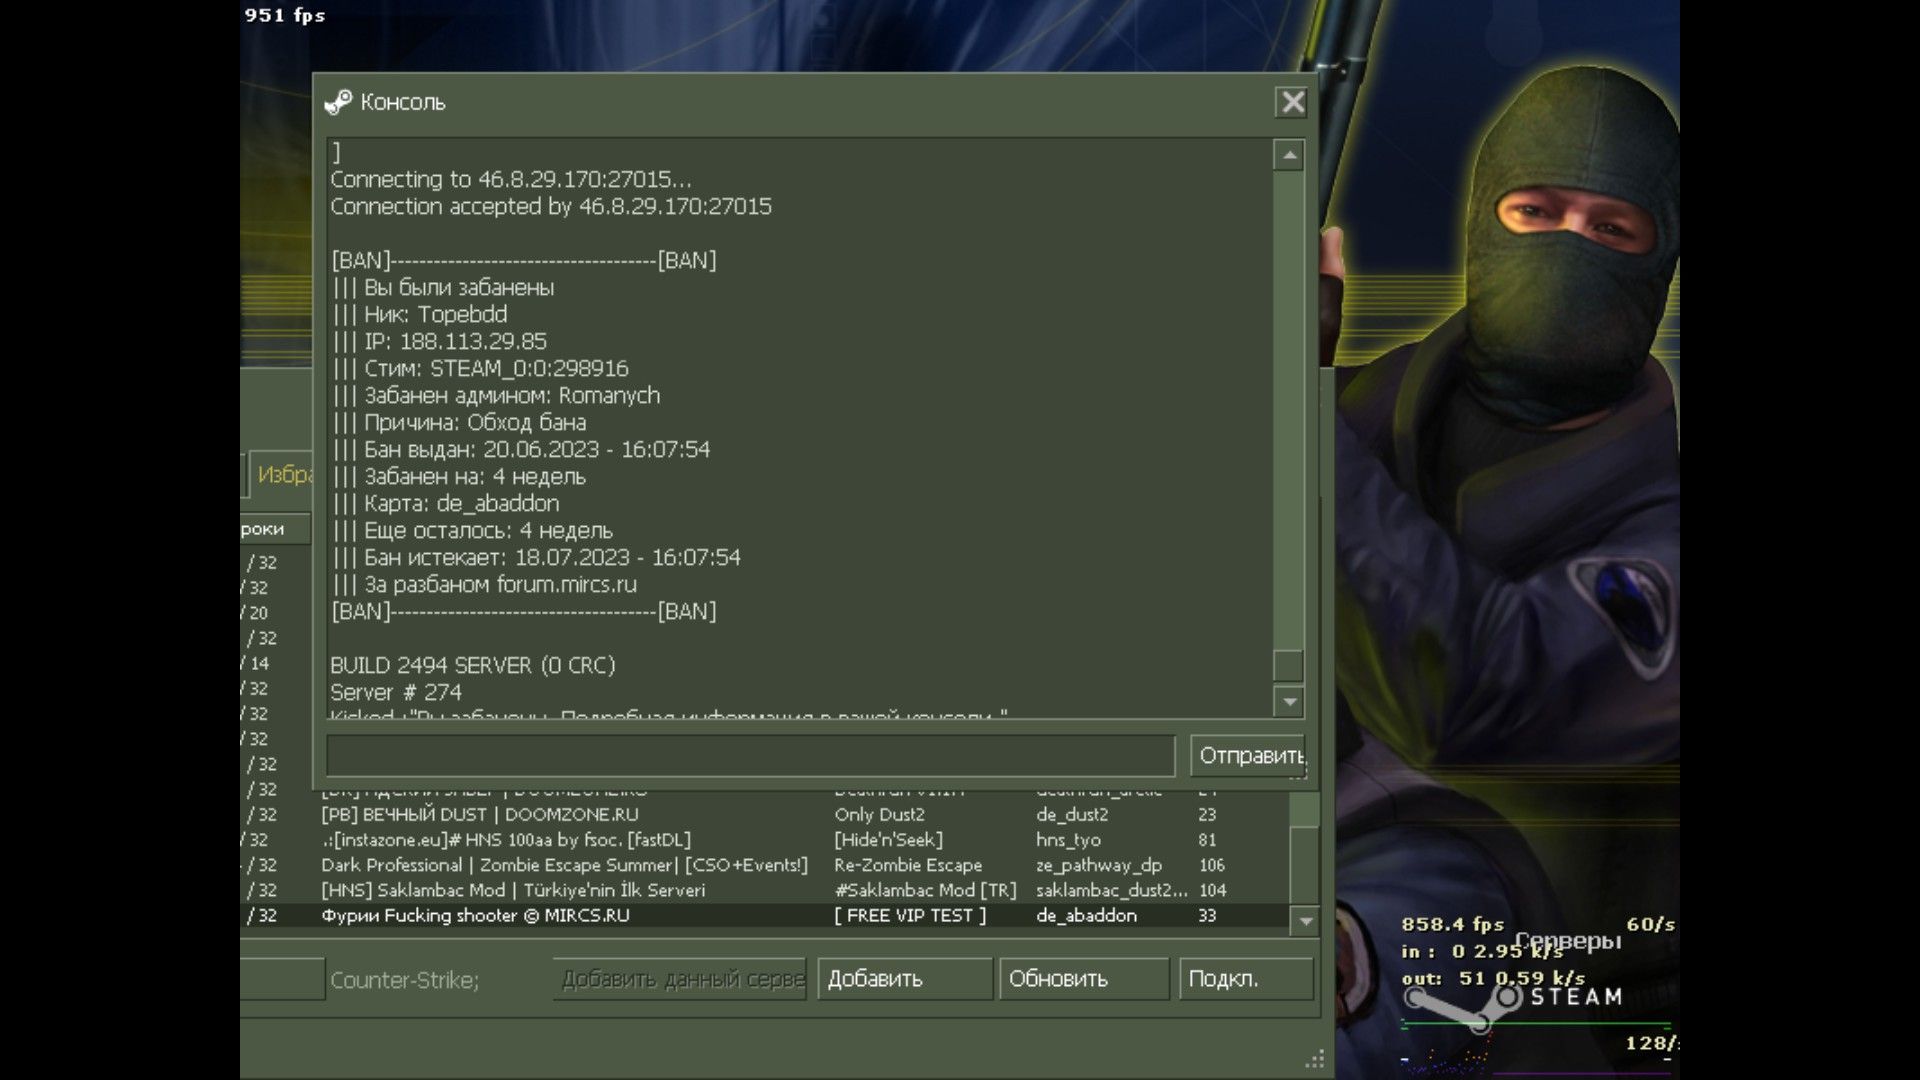The image size is (1920, 1080).
Task: Click the de_dust2 map cell
Action: 1072,815
